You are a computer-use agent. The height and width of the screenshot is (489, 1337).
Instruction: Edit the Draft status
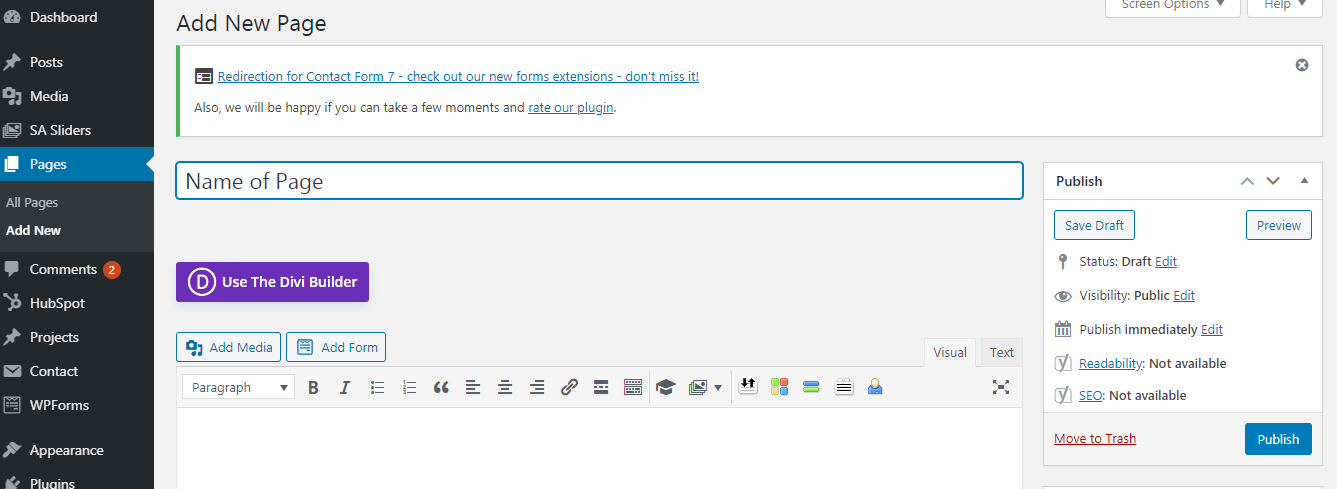[x=1166, y=261]
